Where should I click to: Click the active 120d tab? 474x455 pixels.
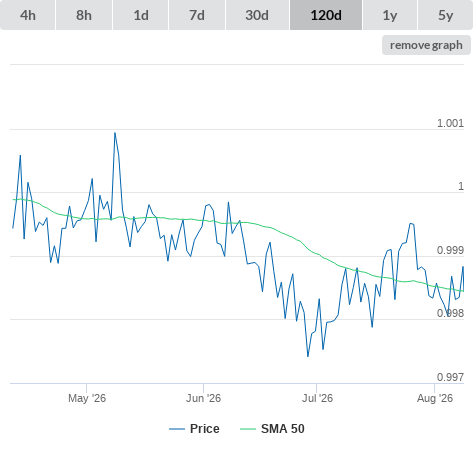click(326, 15)
